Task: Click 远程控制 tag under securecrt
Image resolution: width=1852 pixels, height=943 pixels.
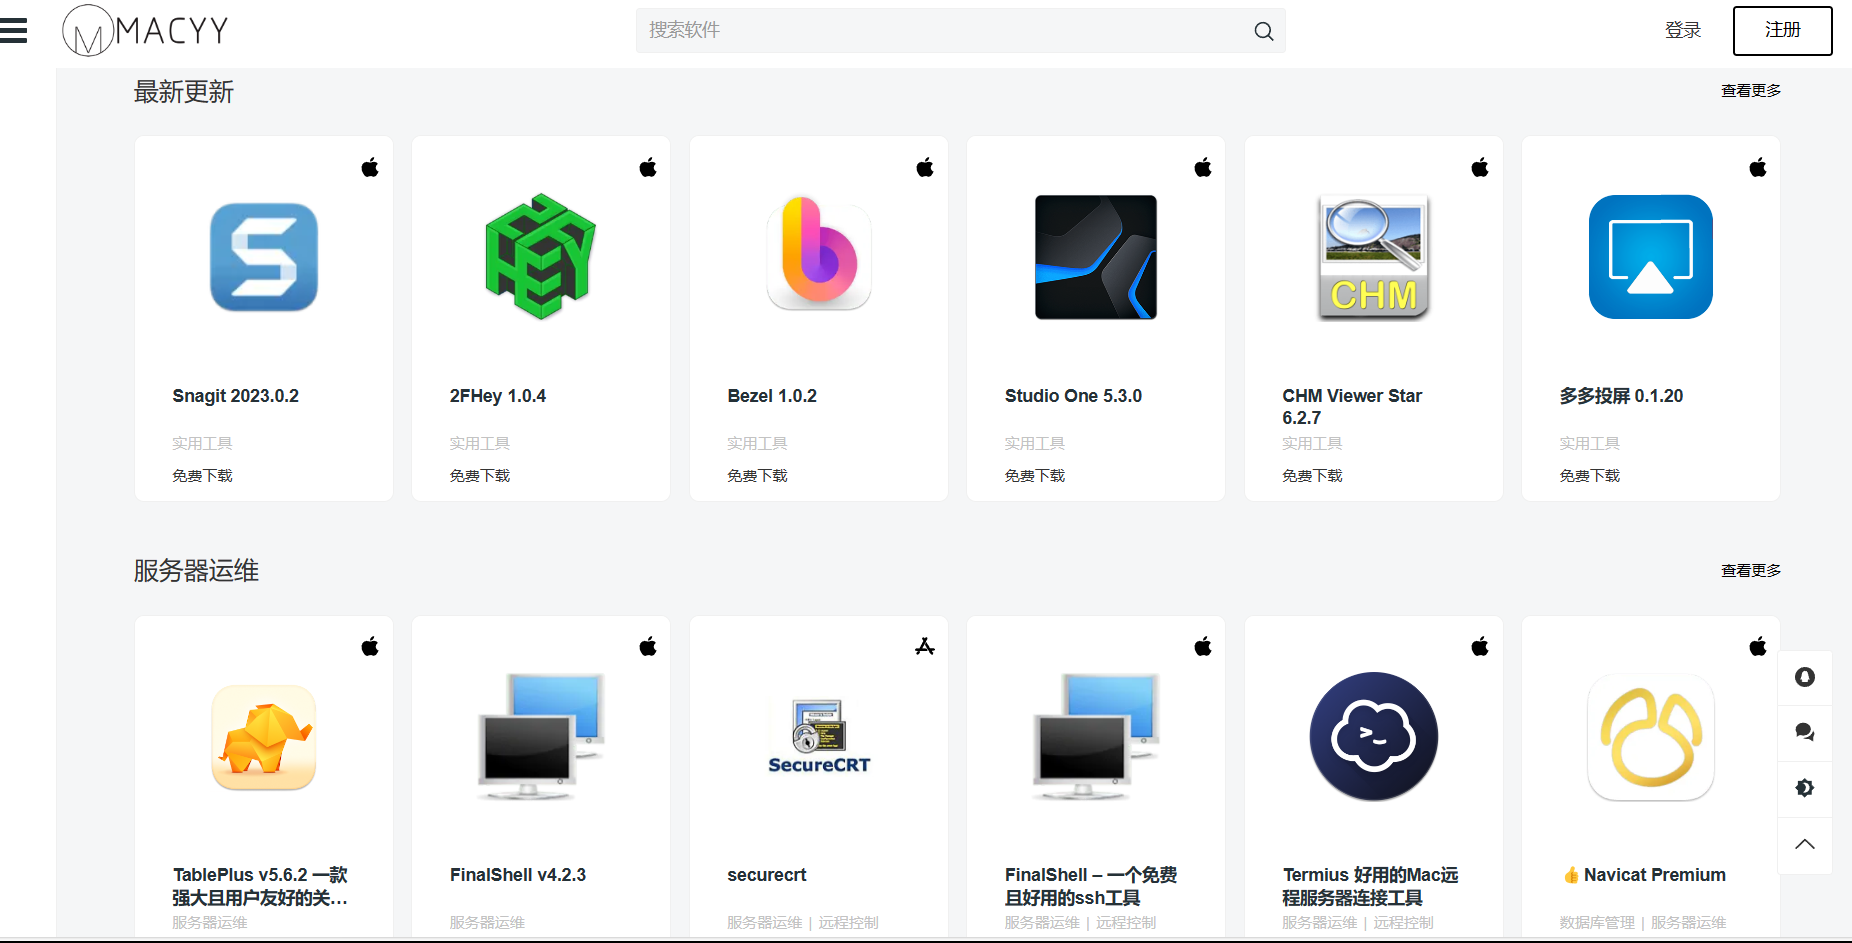Action: click(x=848, y=923)
